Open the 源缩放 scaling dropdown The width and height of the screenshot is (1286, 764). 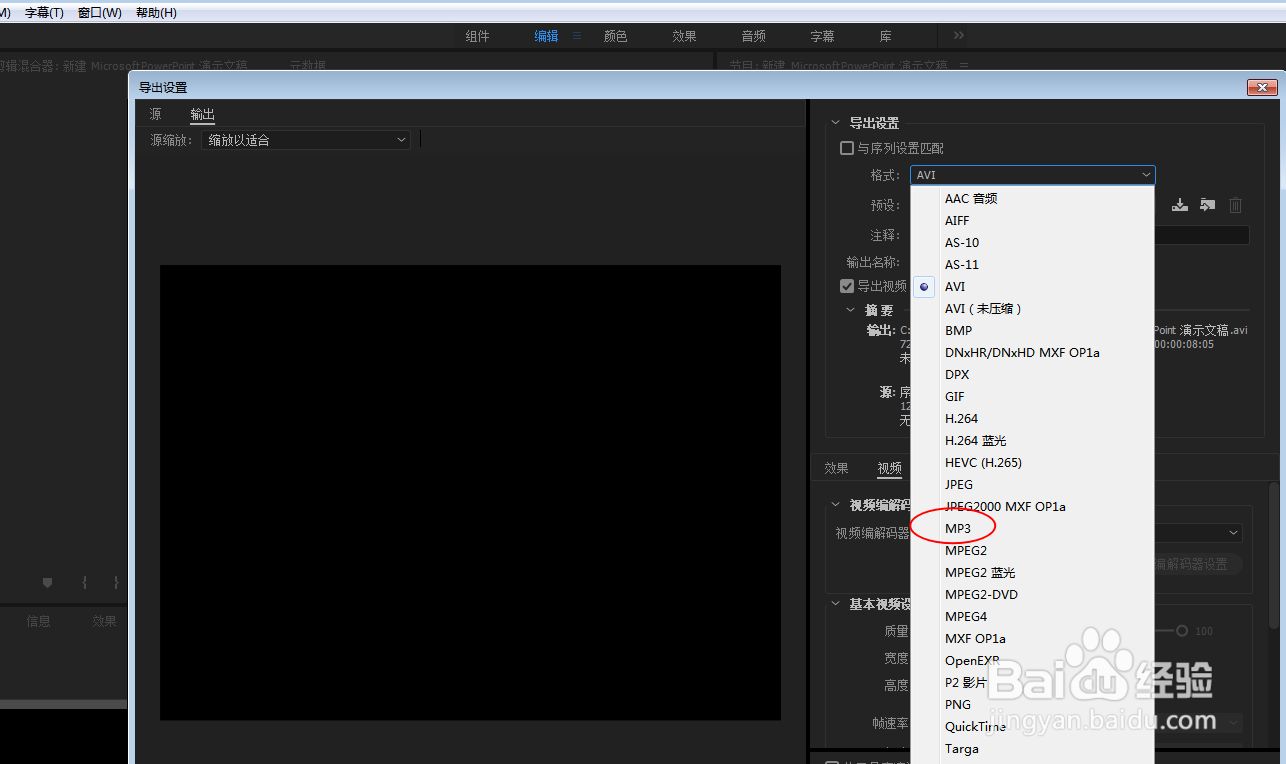click(305, 139)
